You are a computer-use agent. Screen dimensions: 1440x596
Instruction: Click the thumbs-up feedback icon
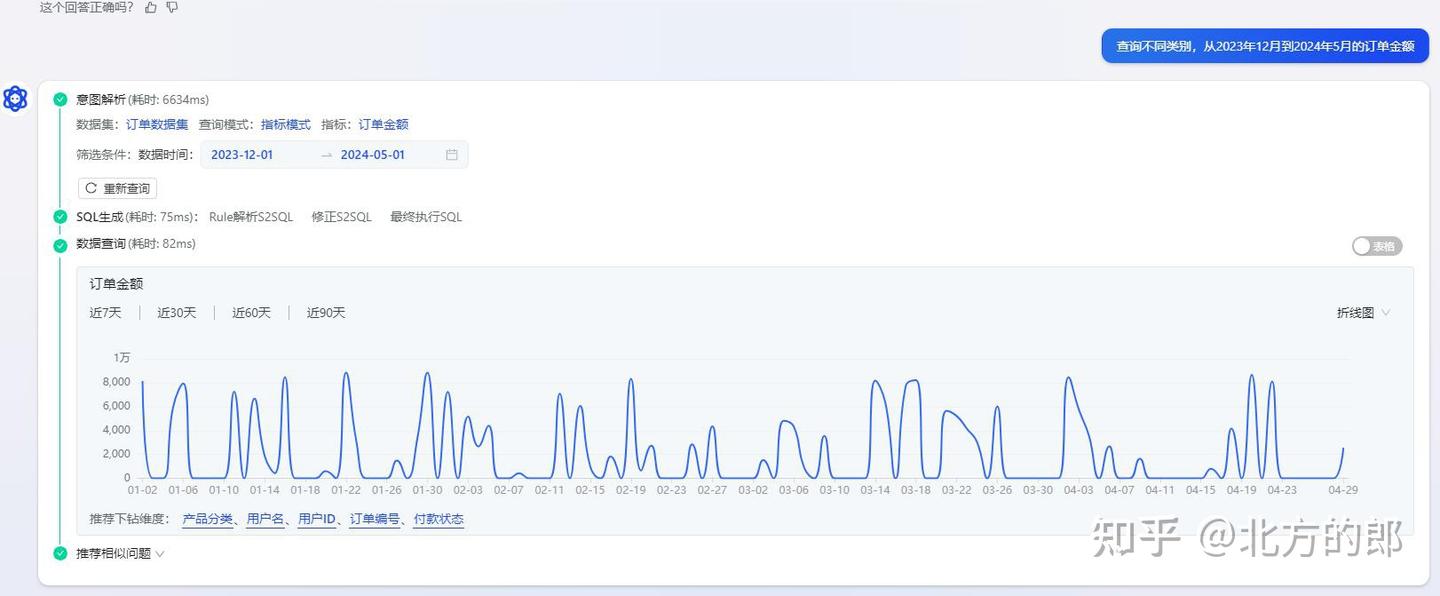(x=151, y=7)
